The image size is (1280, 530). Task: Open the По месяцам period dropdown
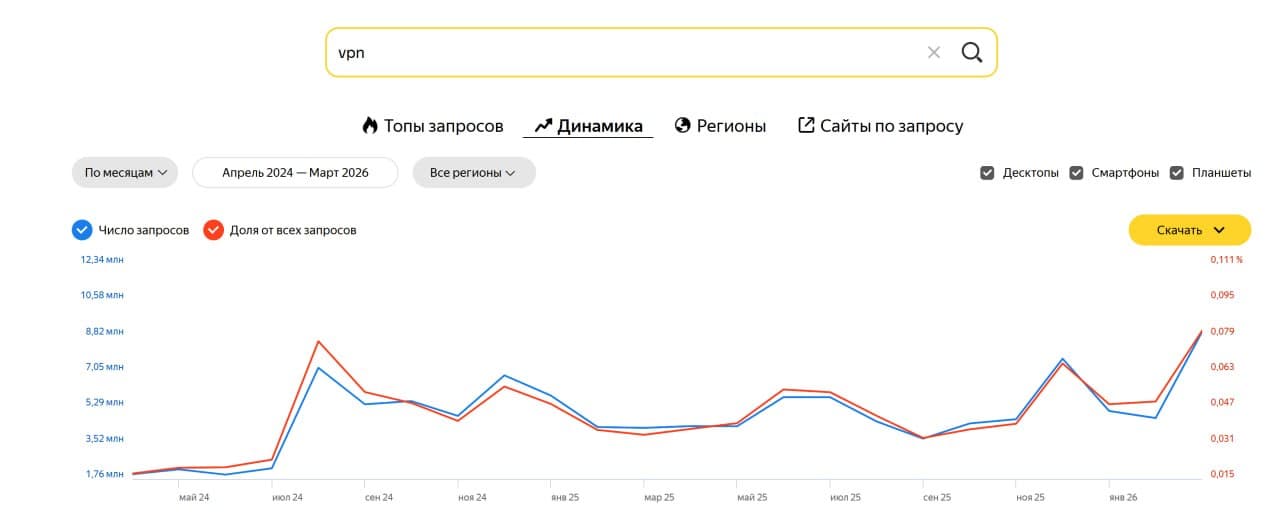124,173
